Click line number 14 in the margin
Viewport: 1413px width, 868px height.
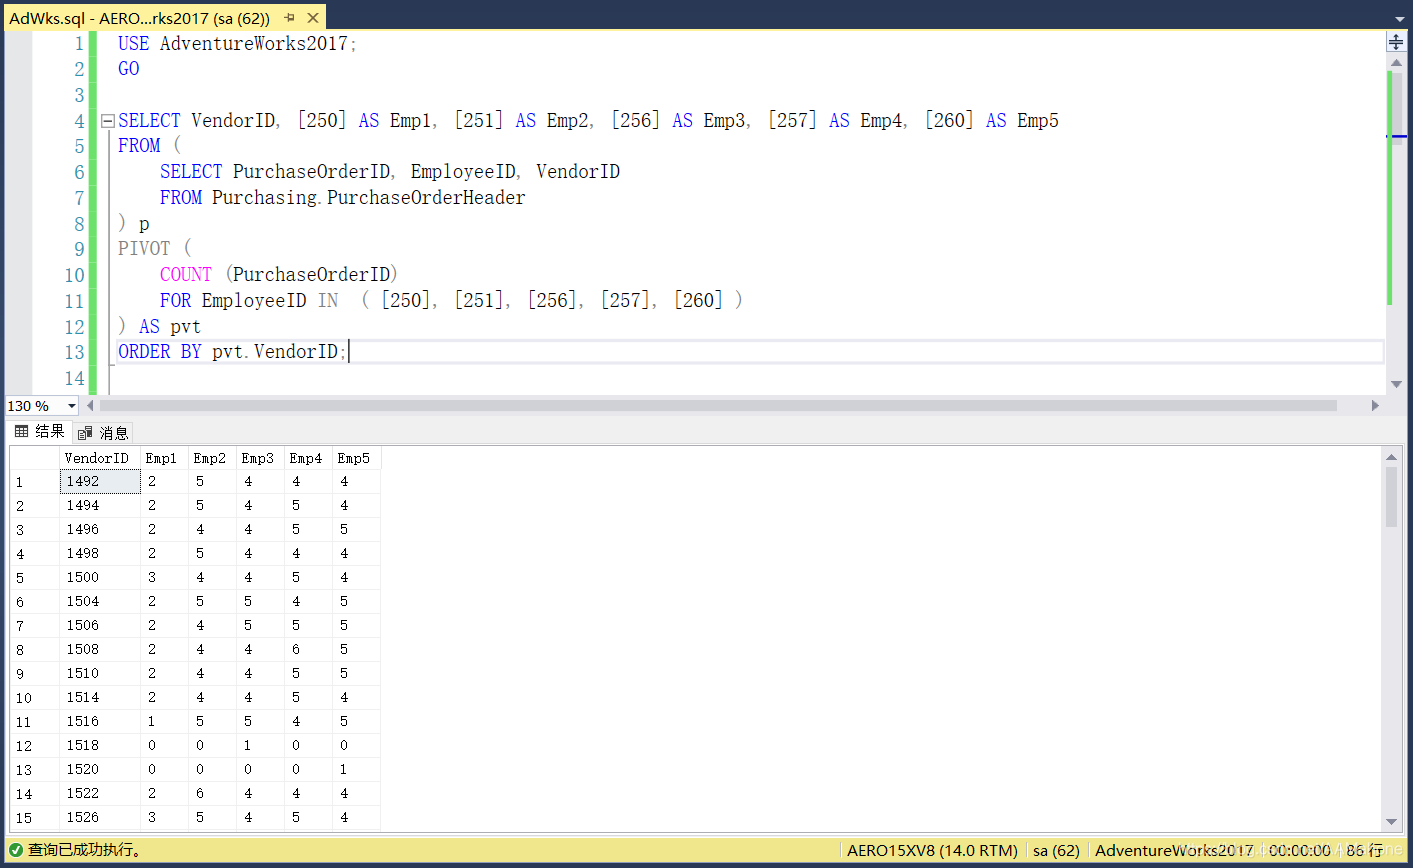(75, 378)
